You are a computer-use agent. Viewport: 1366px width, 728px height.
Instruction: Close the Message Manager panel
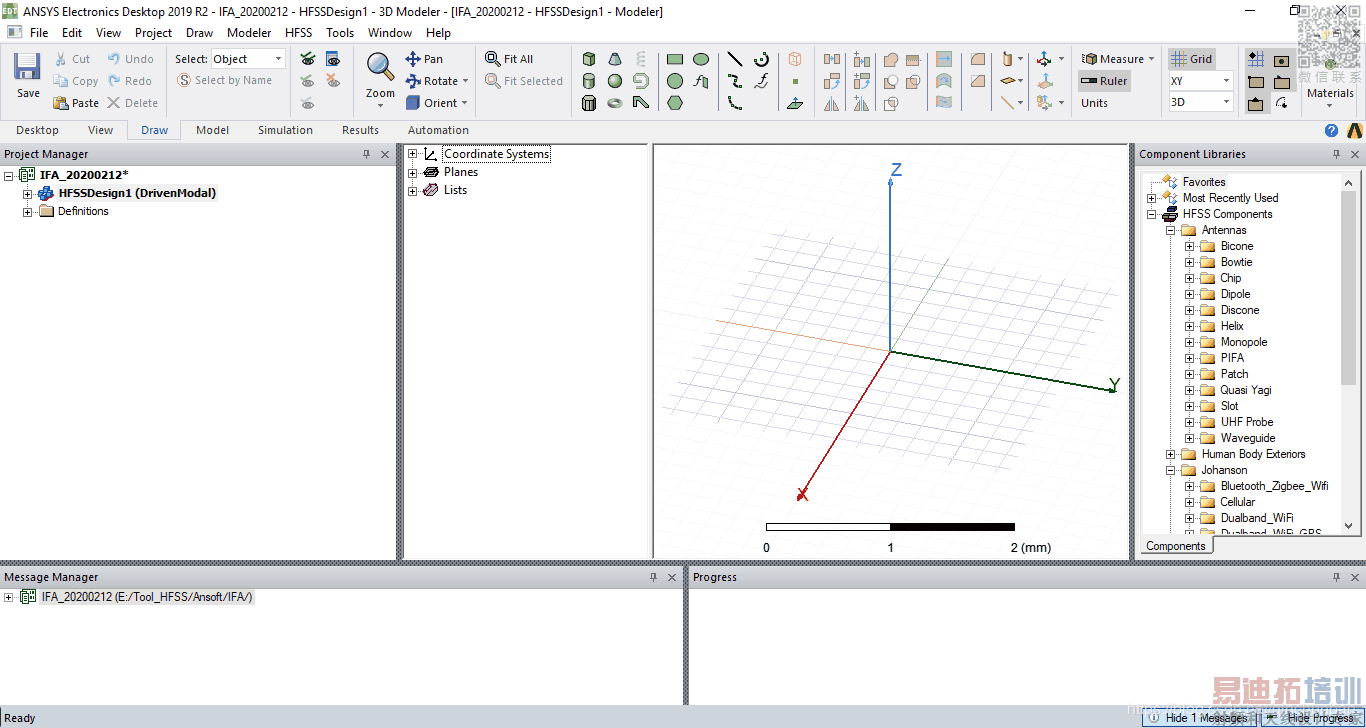click(x=671, y=577)
